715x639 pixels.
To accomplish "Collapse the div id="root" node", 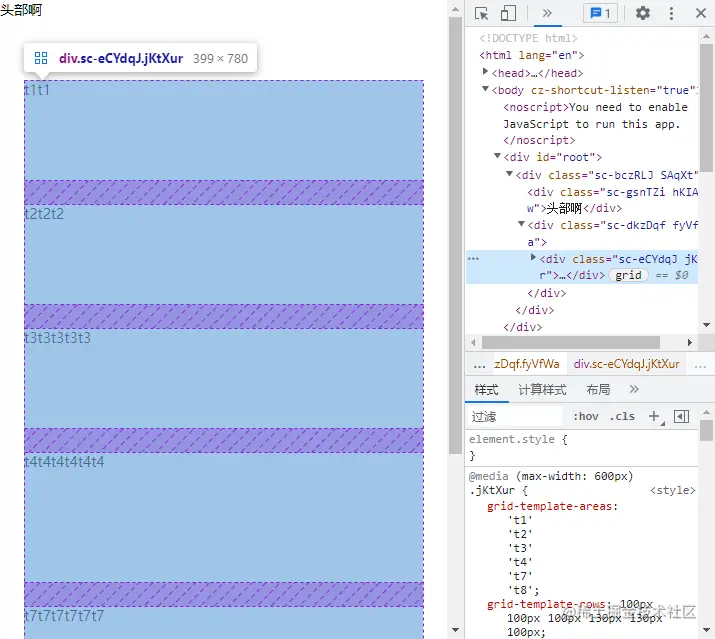I will click(x=498, y=156).
